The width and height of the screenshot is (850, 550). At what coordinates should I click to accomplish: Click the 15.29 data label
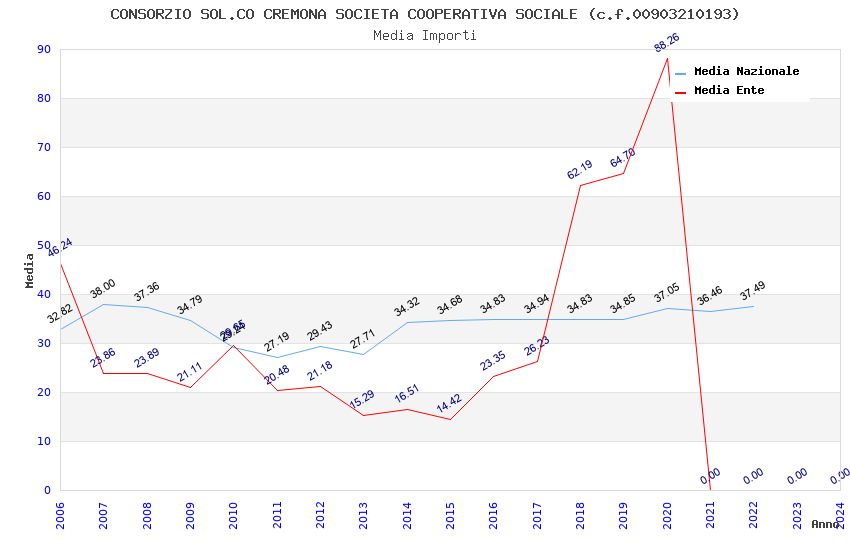pos(362,399)
